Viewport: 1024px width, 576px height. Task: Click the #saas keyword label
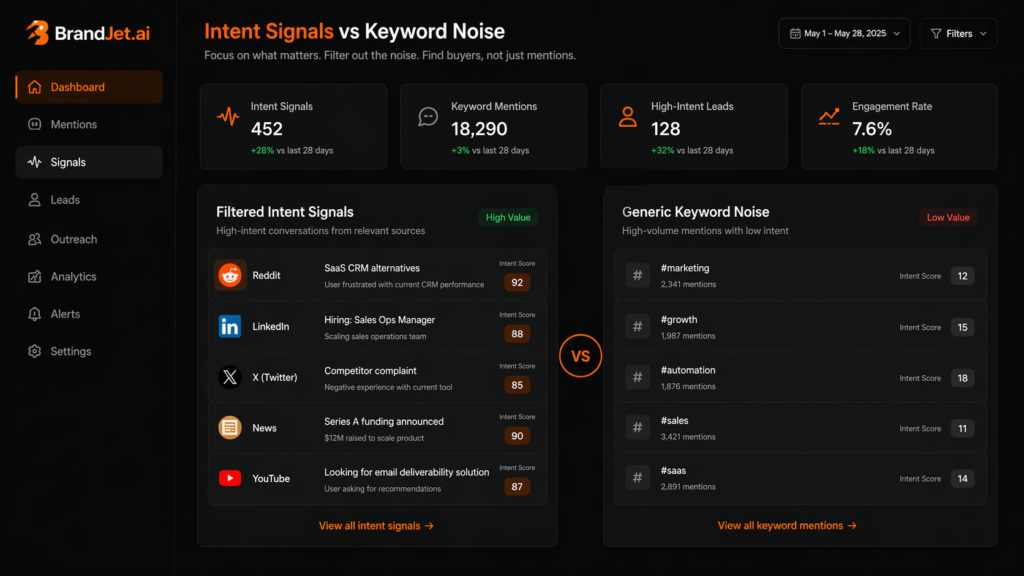point(673,470)
